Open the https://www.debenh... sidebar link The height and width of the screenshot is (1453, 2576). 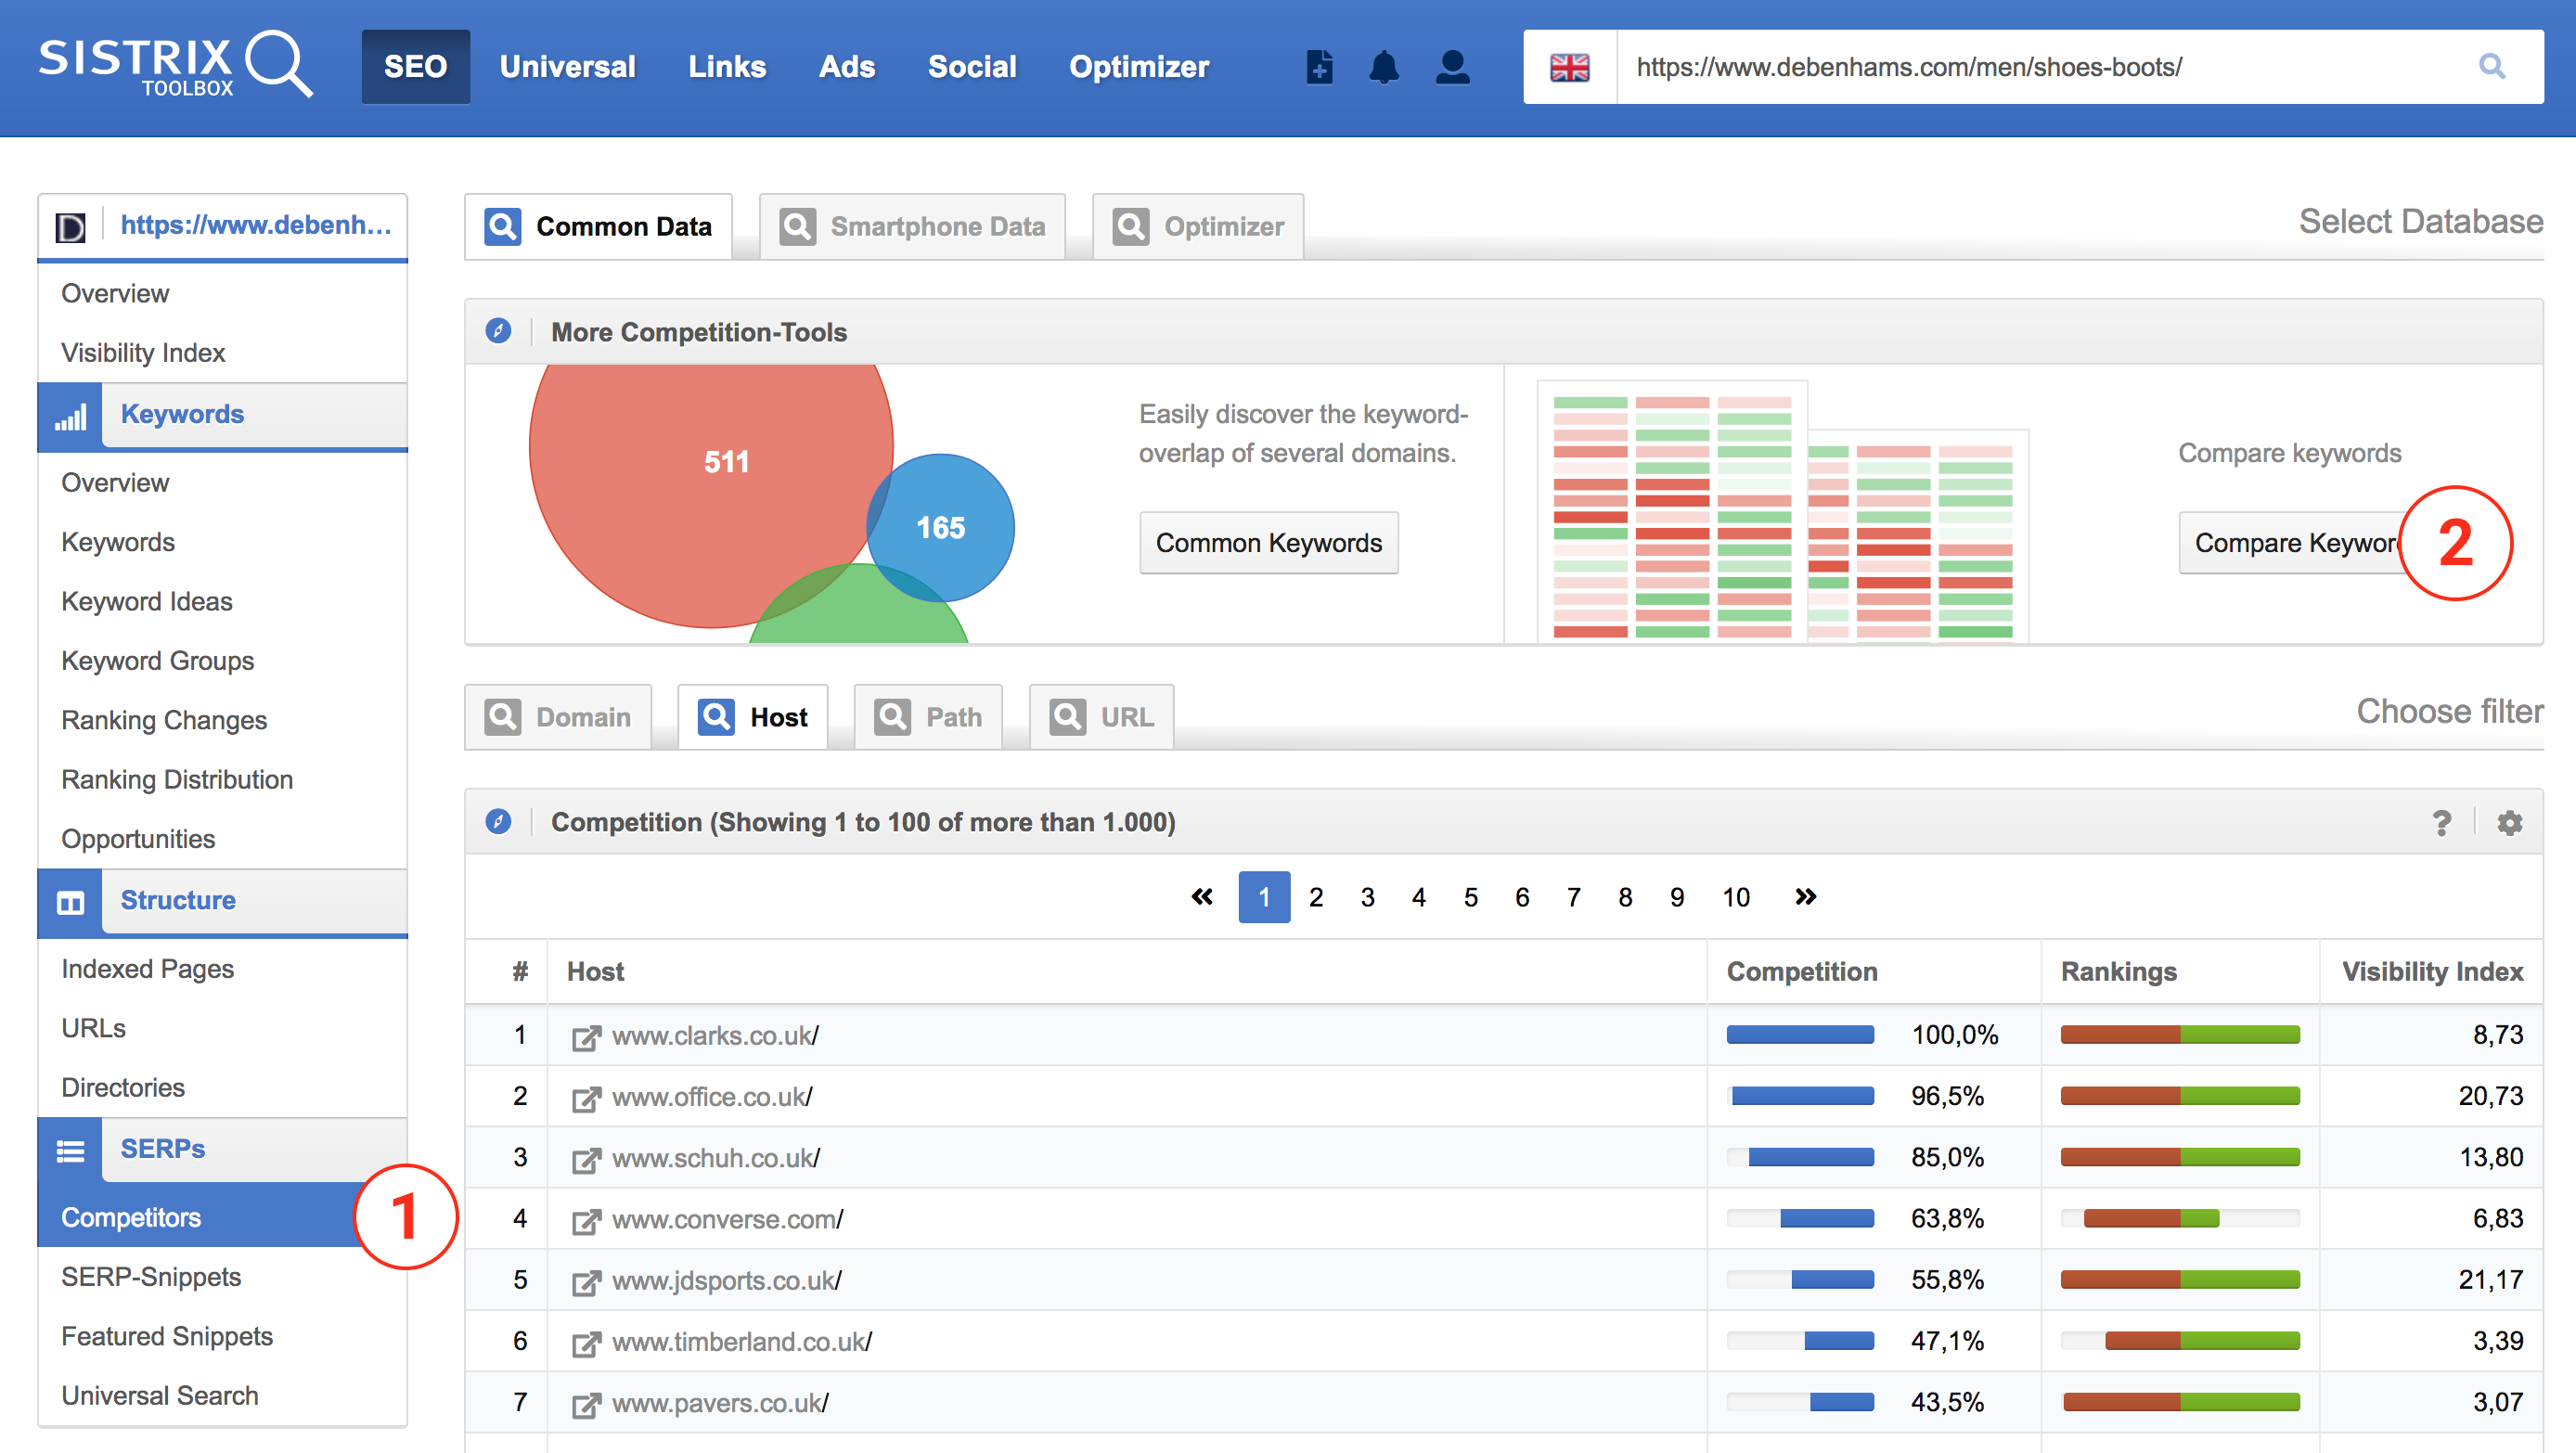click(256, 225)
